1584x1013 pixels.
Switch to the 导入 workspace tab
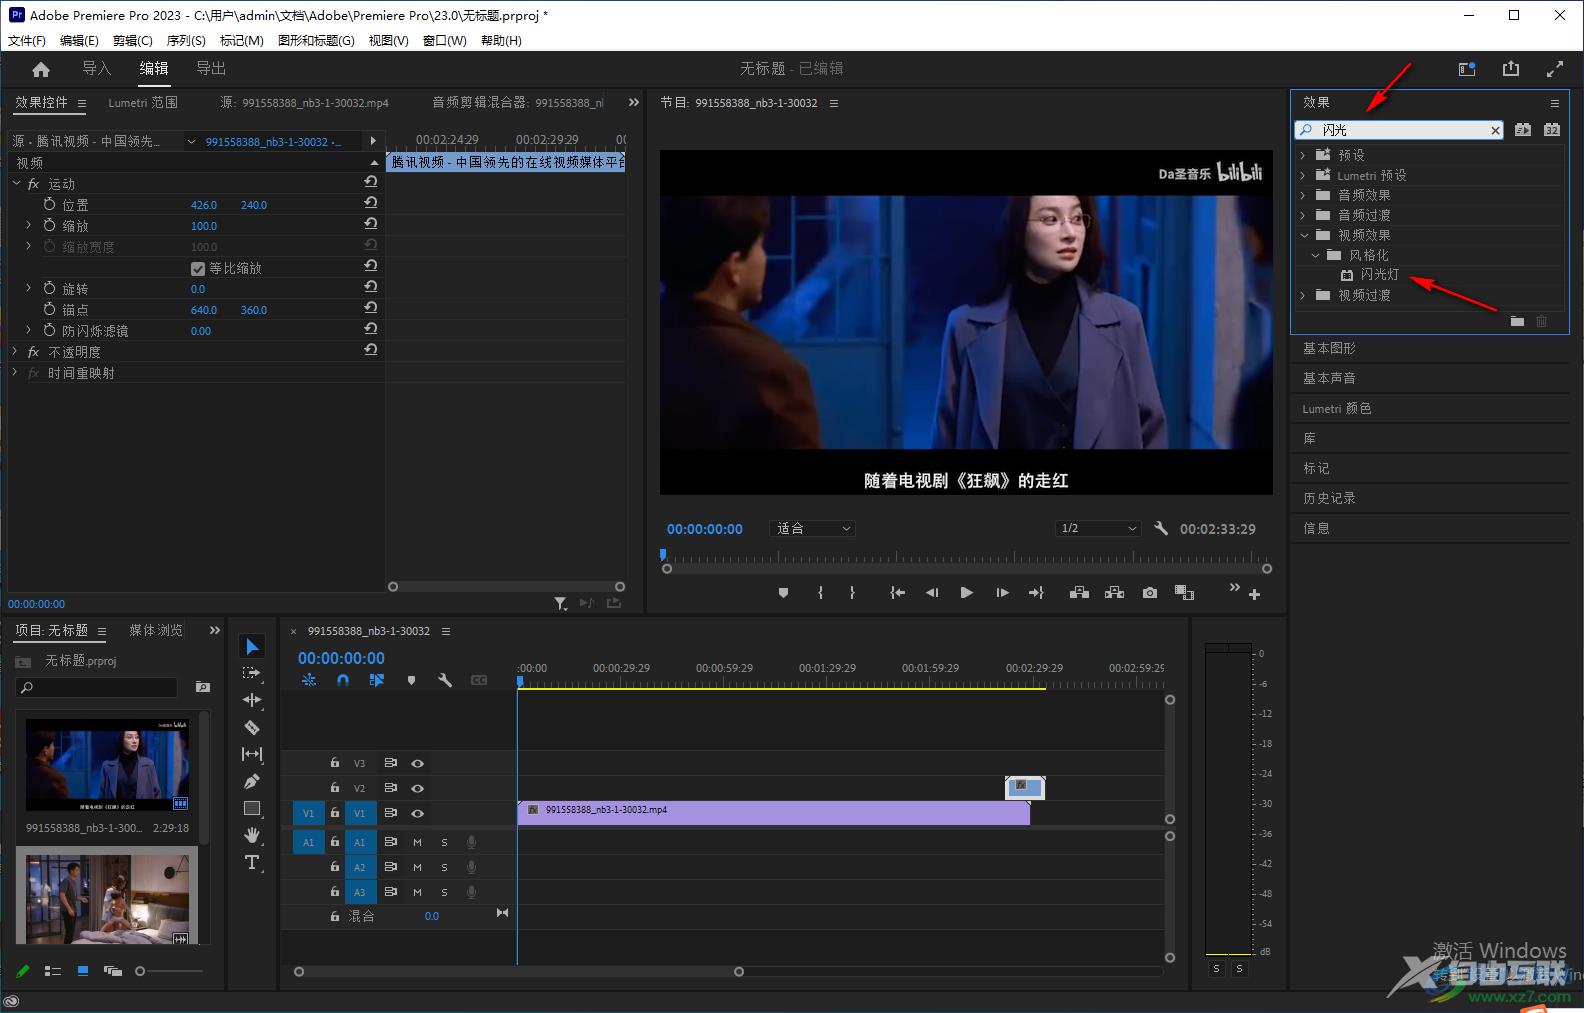point(96,68)
